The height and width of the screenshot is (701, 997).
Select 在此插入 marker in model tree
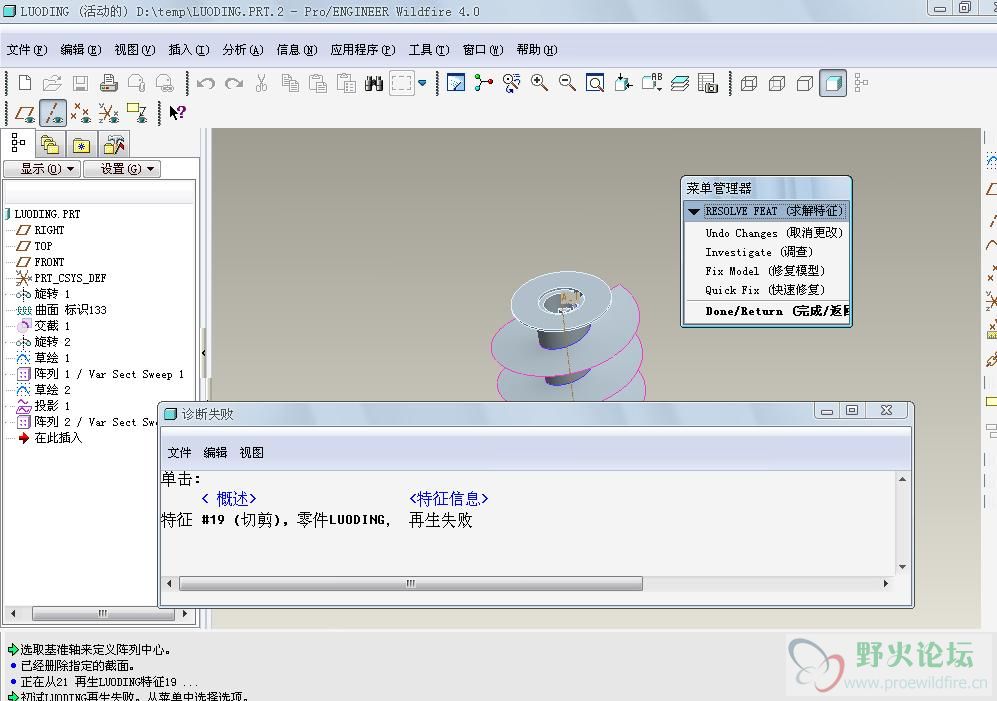point(58,438)
